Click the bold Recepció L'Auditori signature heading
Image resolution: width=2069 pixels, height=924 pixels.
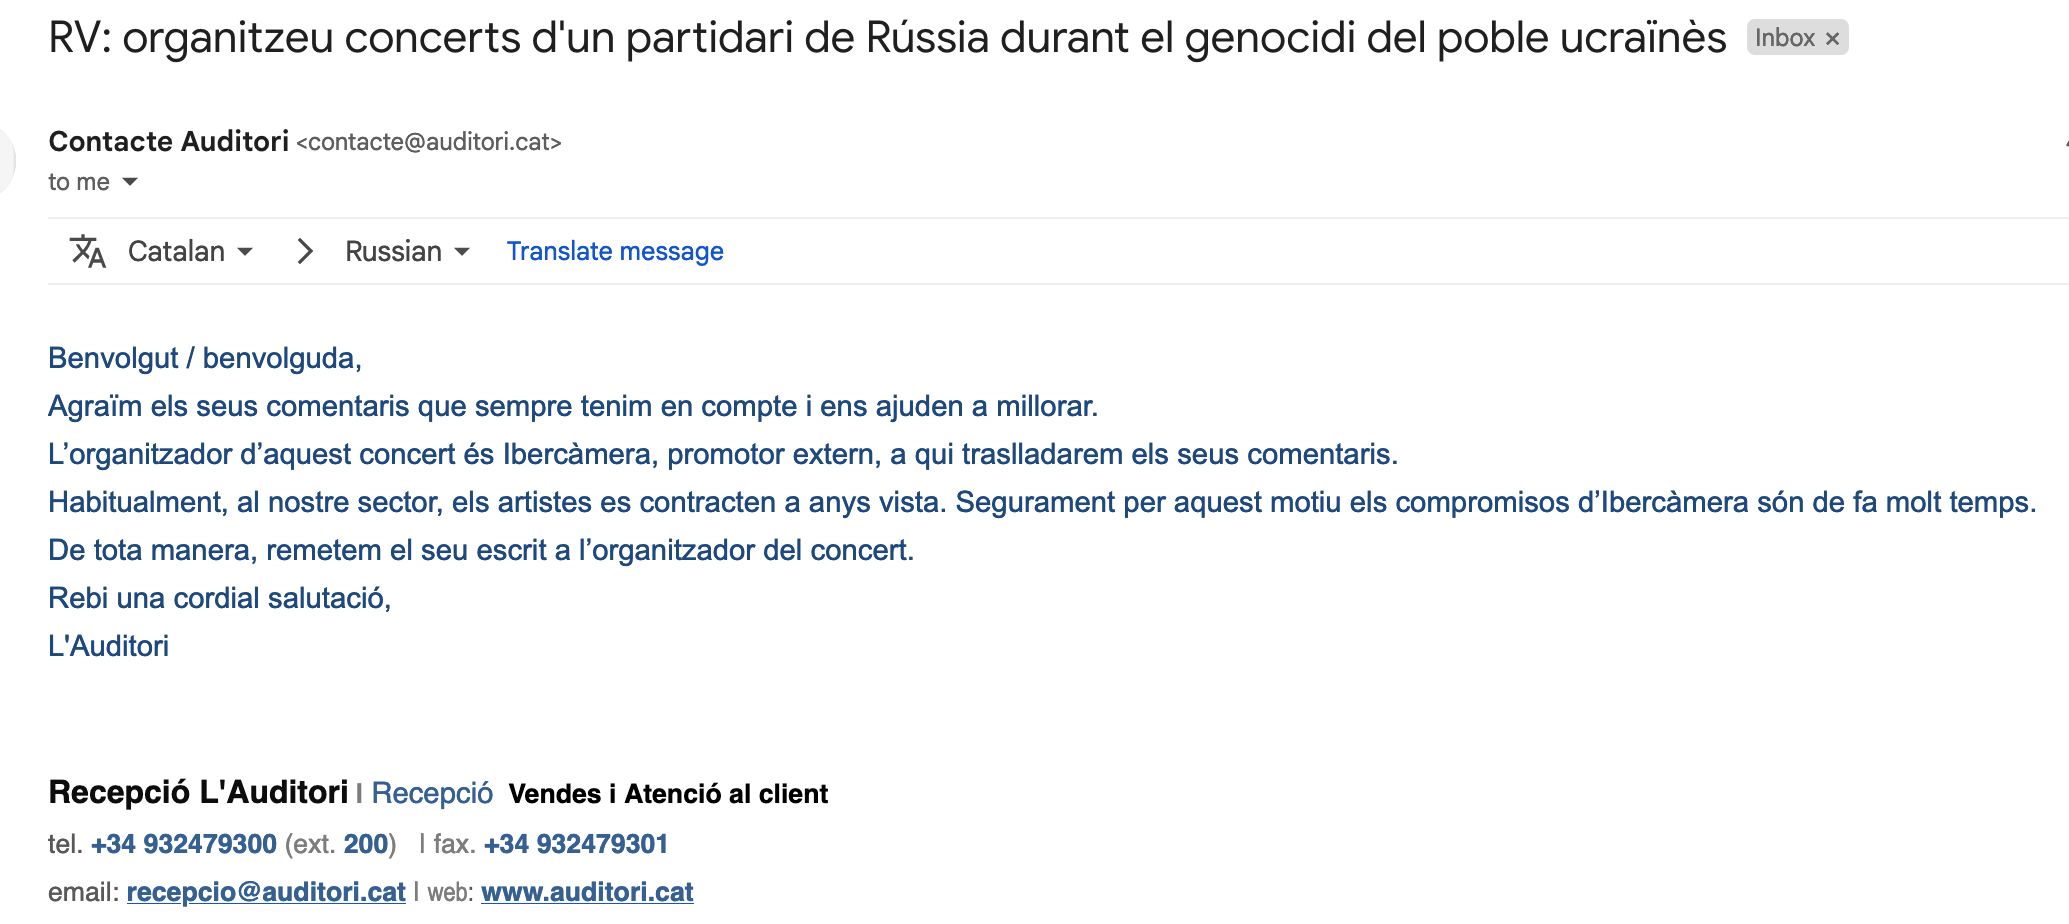pos(198,792)
